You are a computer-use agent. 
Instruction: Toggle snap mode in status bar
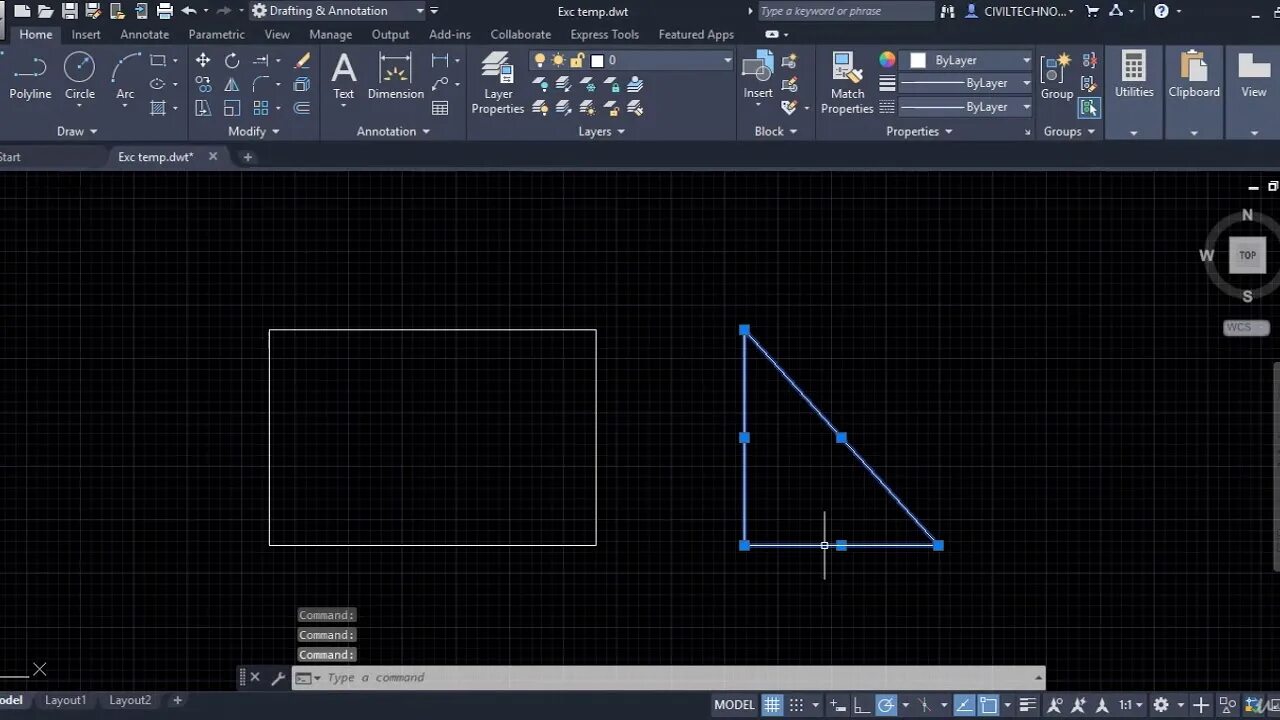coord(796,705)
